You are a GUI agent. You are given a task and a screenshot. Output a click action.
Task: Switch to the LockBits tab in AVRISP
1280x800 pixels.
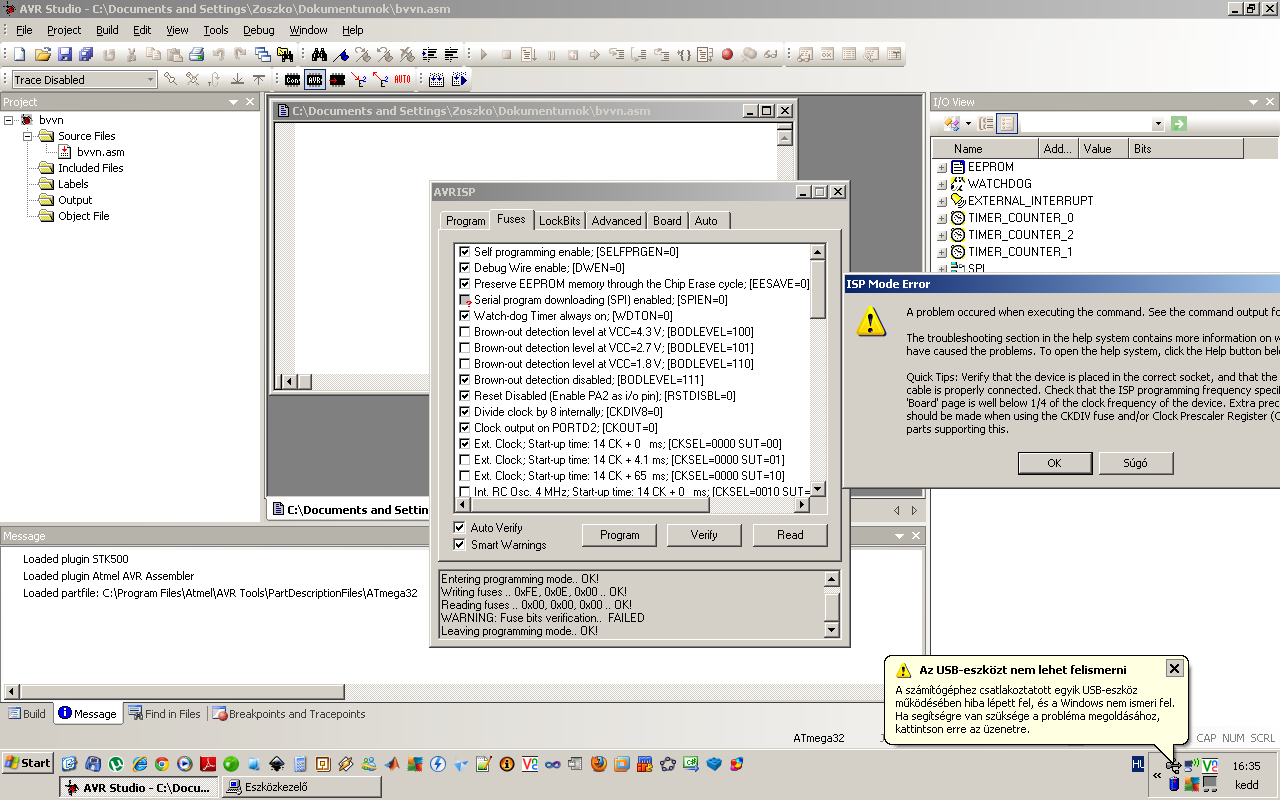[x=559, y=221]
